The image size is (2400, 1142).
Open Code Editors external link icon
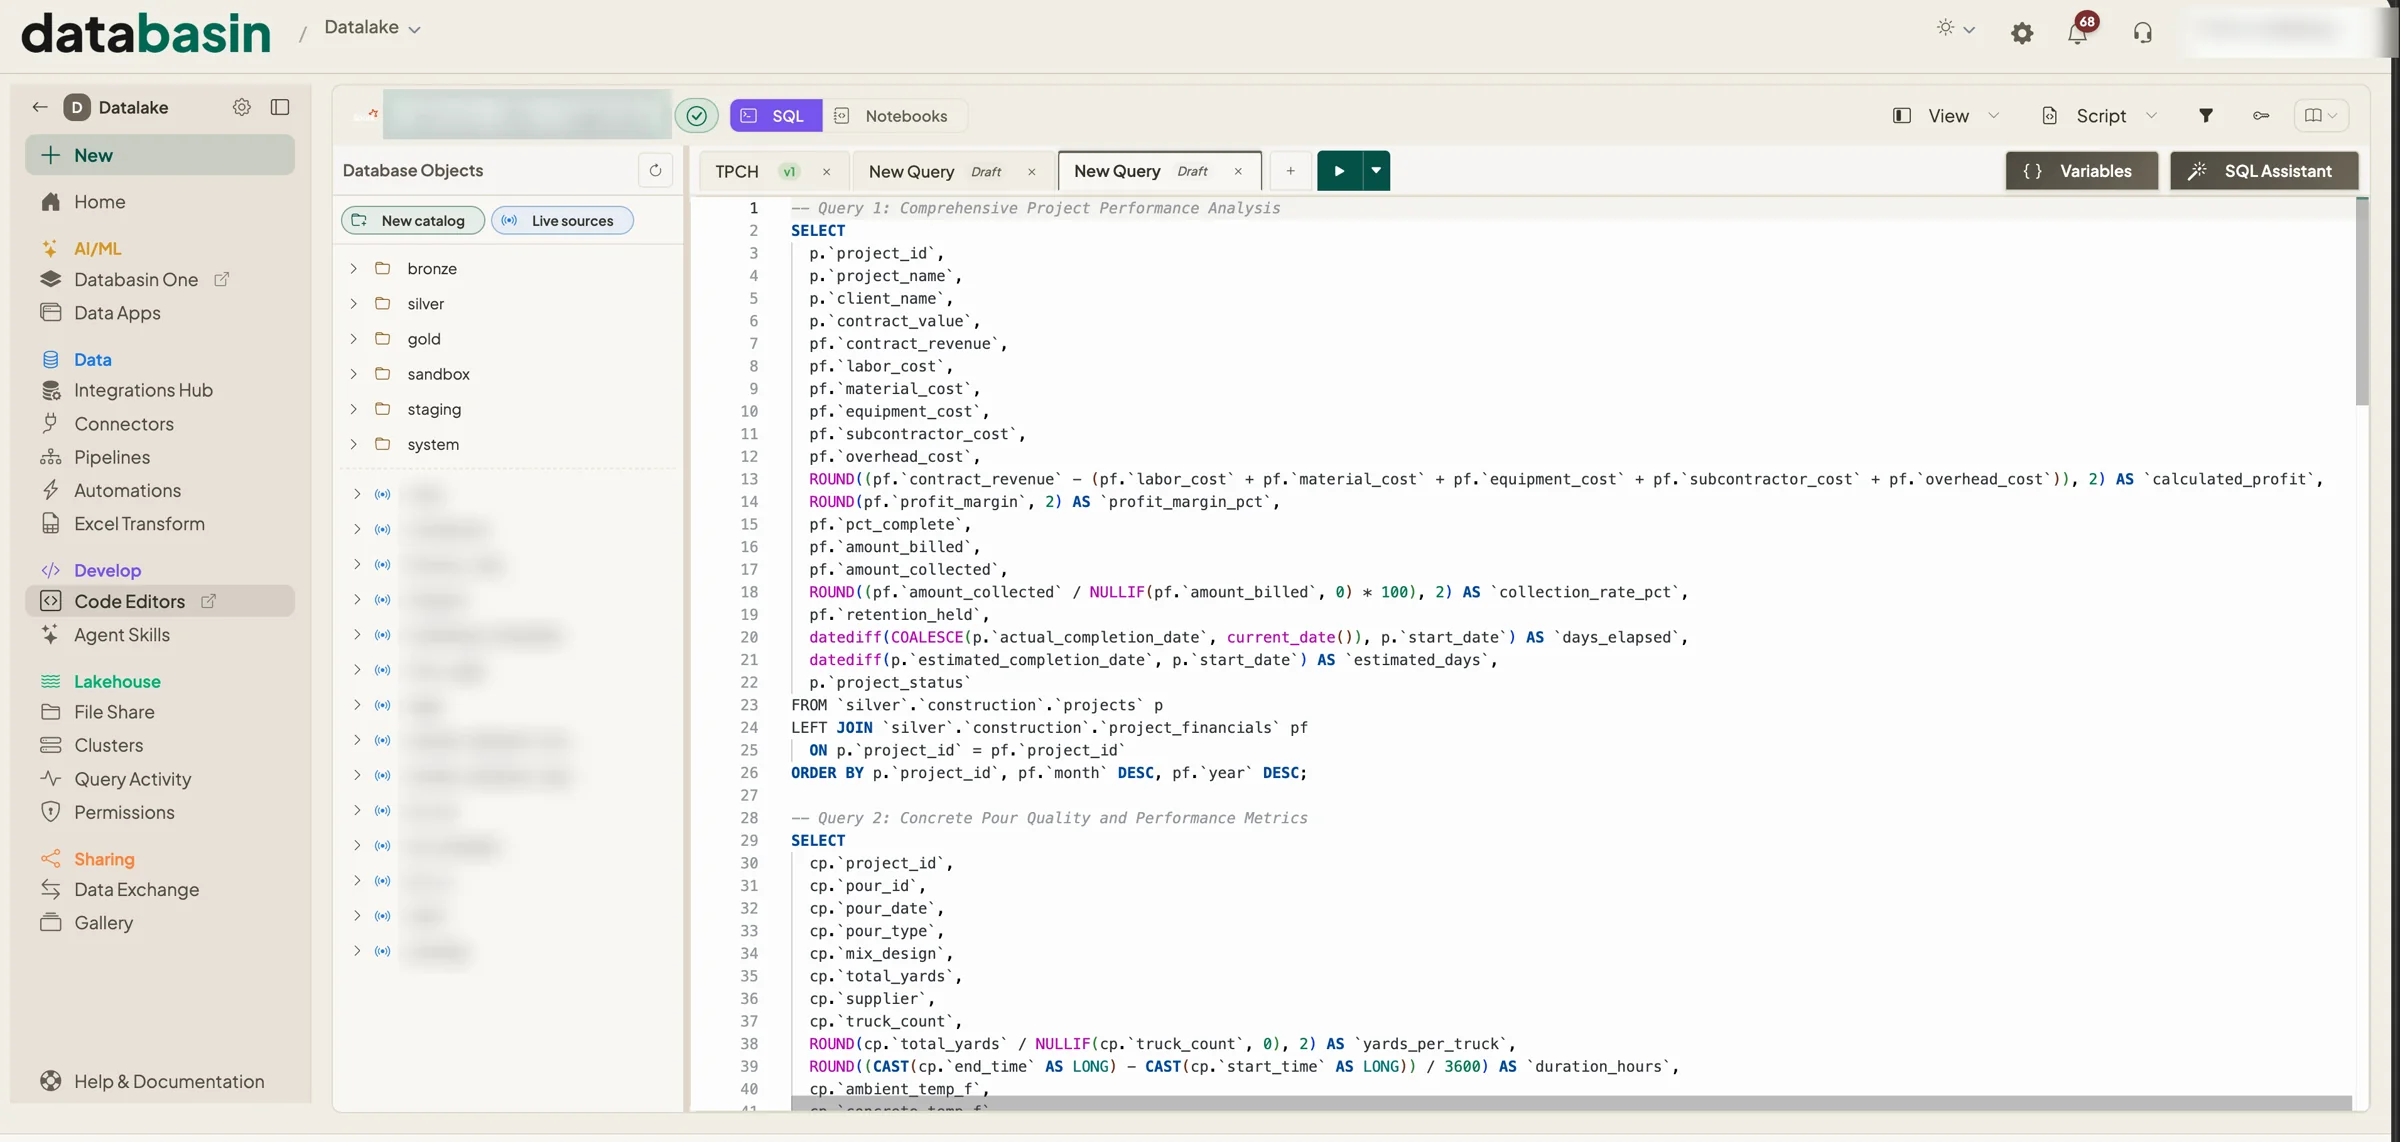click(x=209, y=601)
